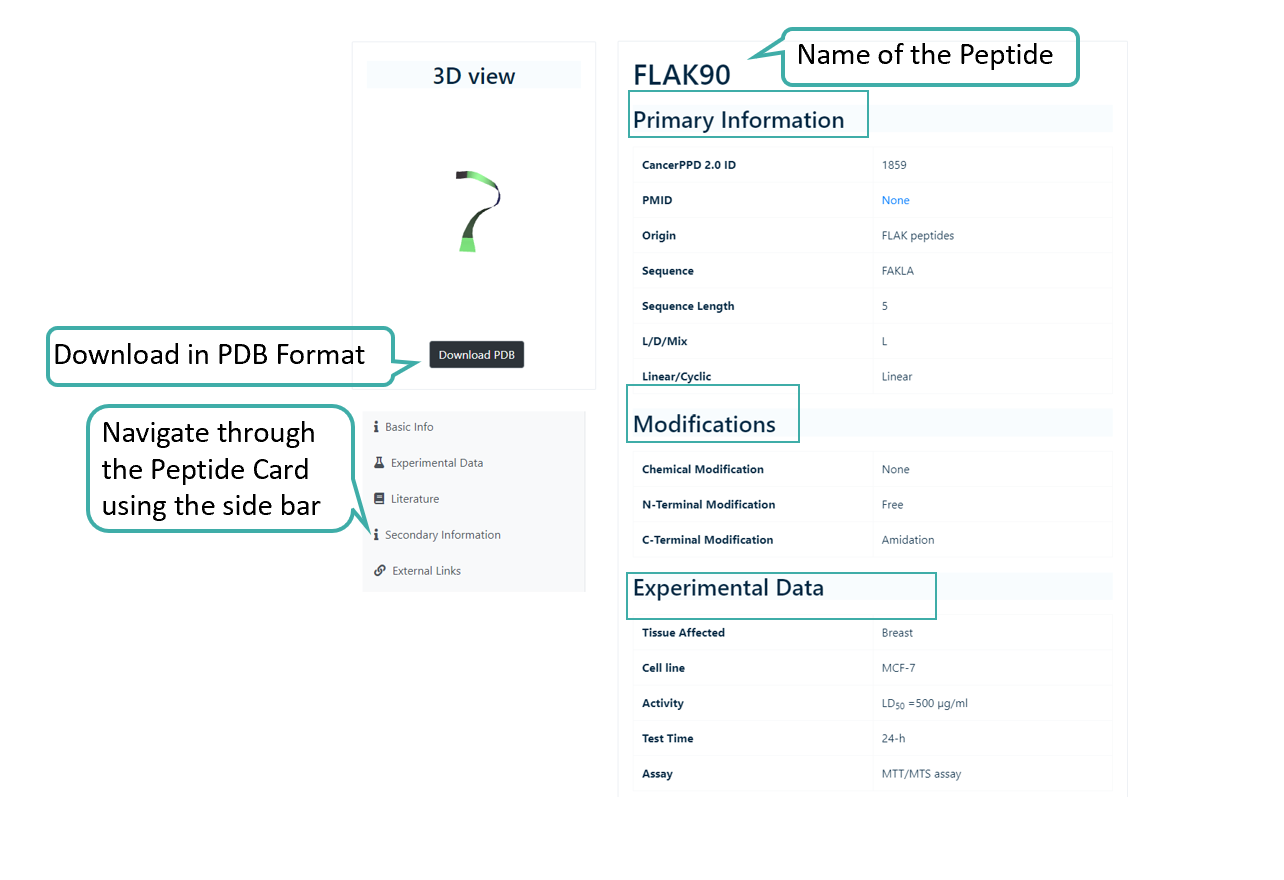The width and height of the screenshot is (1284, 880).
Task: Click the Name of the Peptide callout
Action: [925, 55]
